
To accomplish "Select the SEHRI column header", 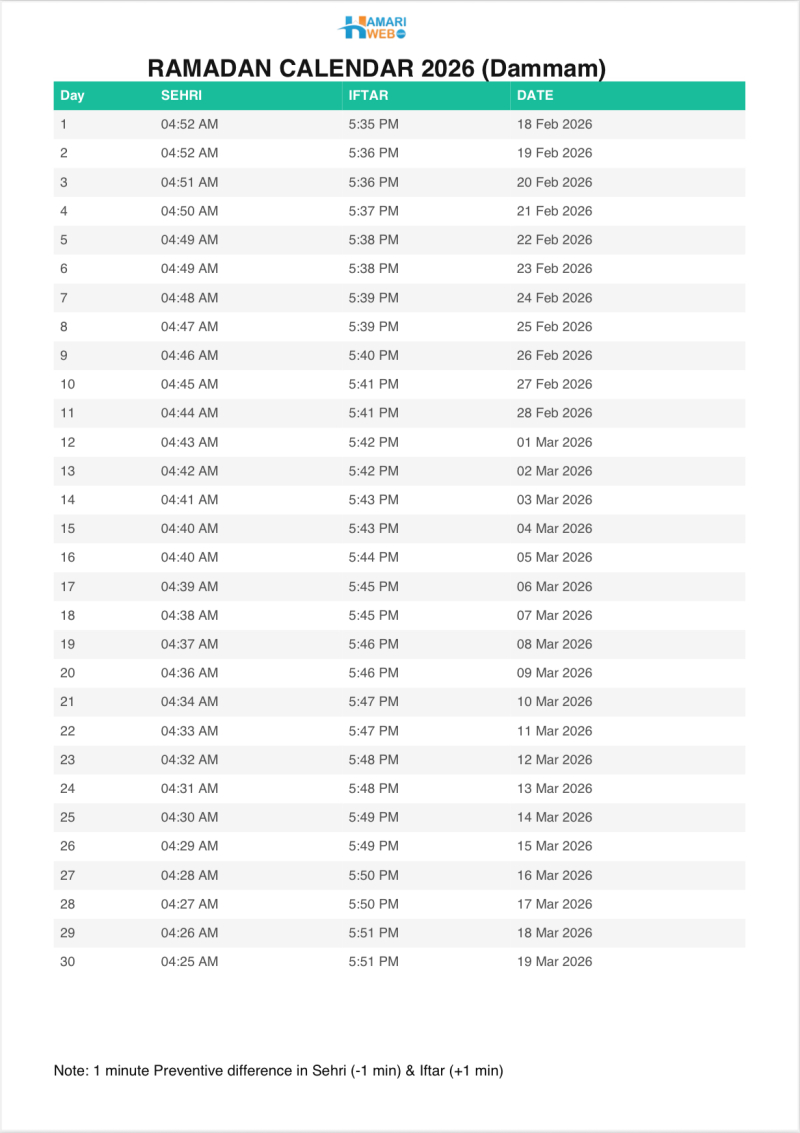I will click(182, 96).
